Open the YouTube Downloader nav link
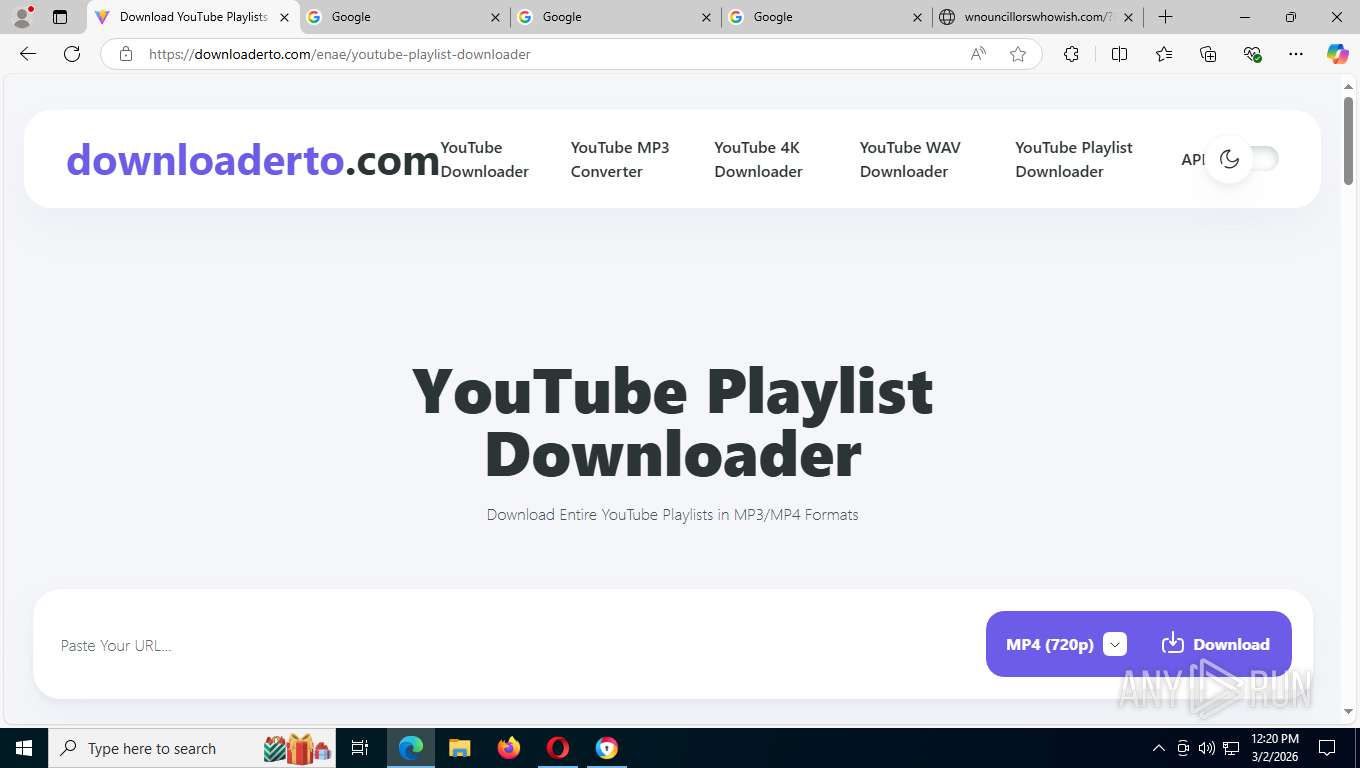The width and height of the screenshot is (1360, 768). pyautogui.click(x=485, y=159)
